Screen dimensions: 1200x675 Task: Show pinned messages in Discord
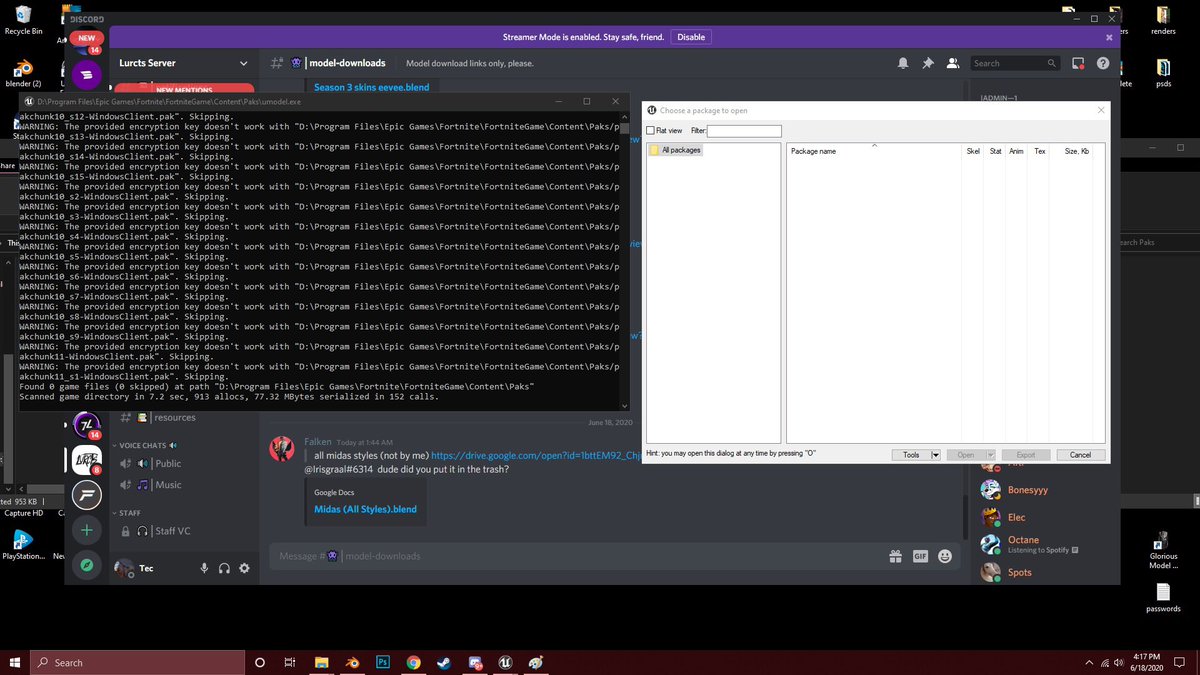click(x=928, y=63)
